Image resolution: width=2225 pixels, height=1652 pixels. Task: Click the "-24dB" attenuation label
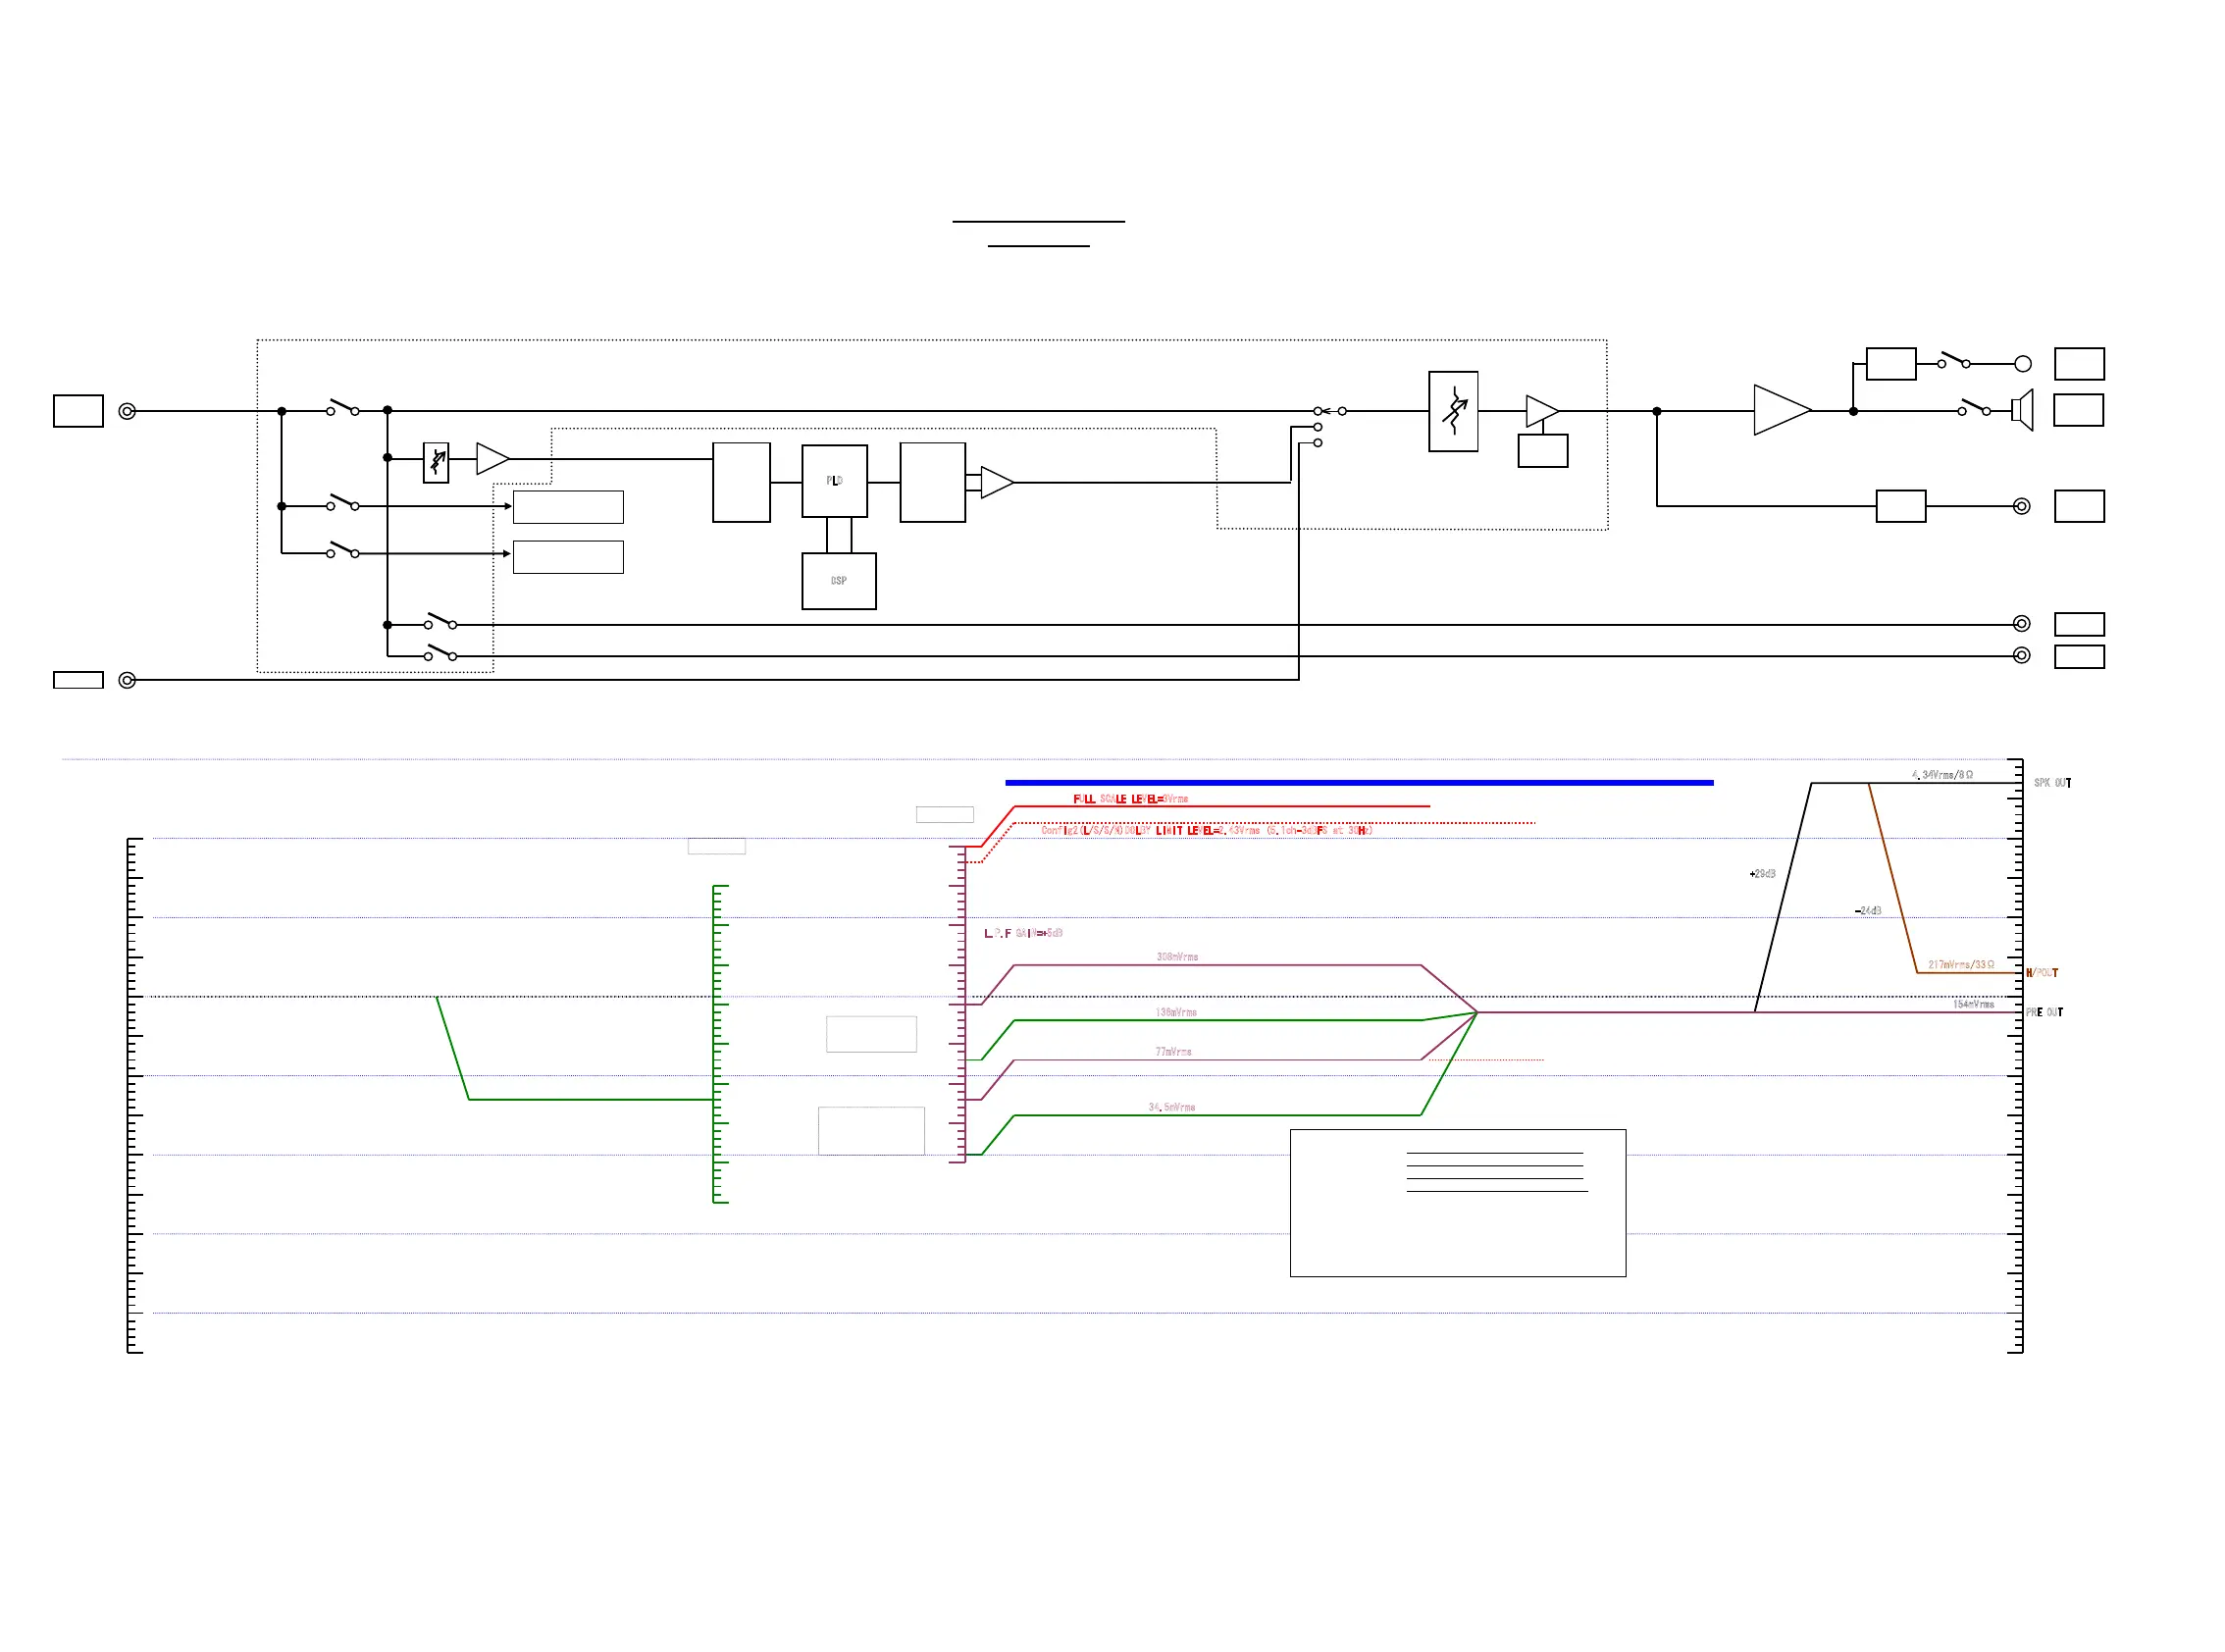click(1867, 911)
